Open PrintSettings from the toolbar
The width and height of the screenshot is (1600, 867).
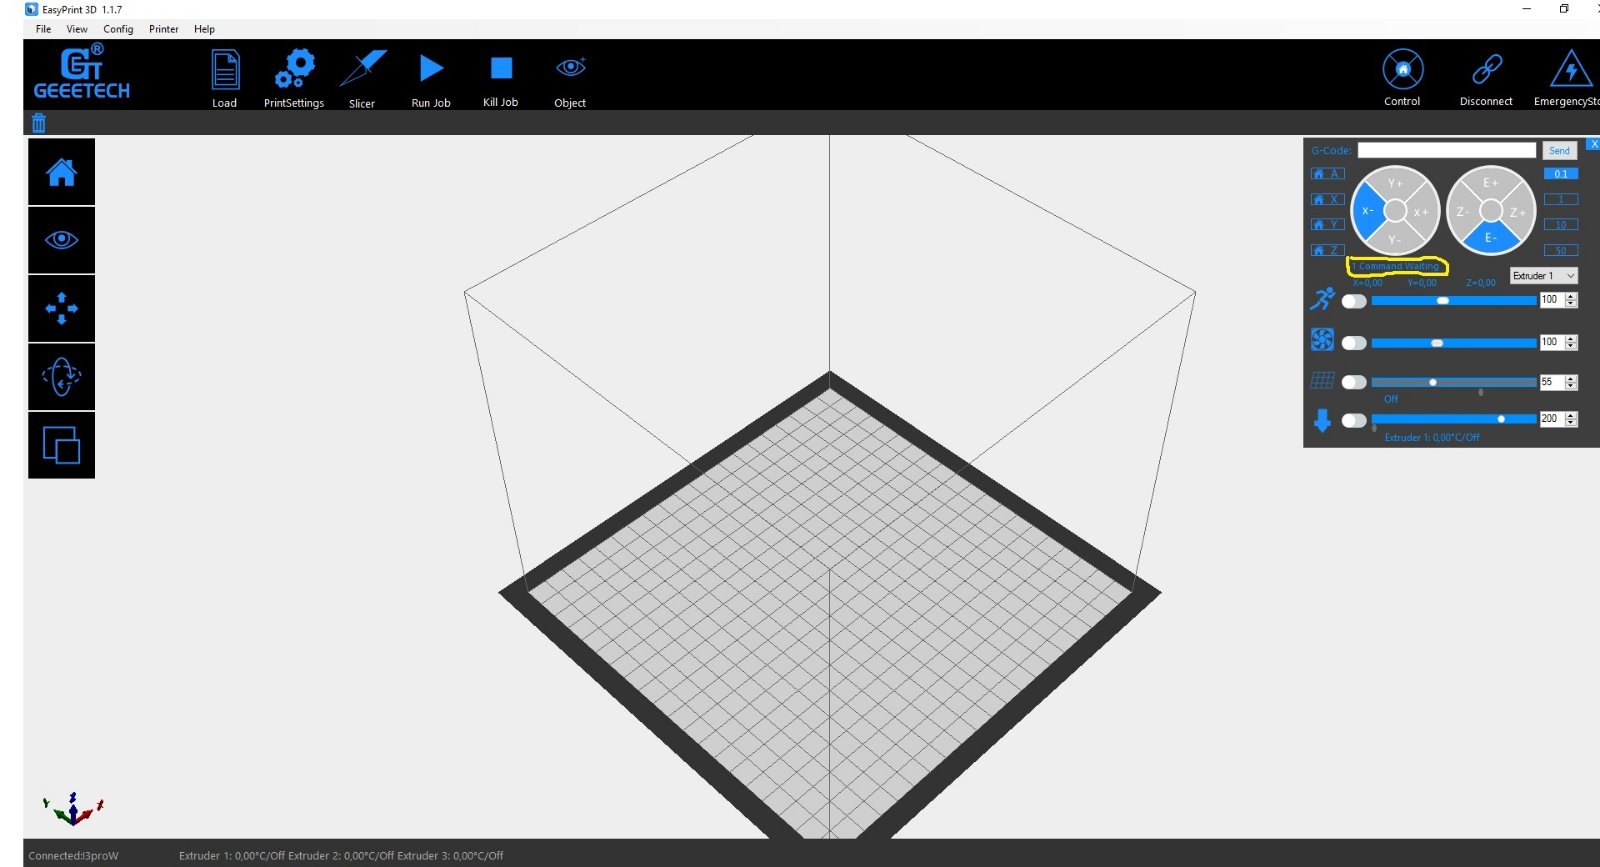click(294, 71)
